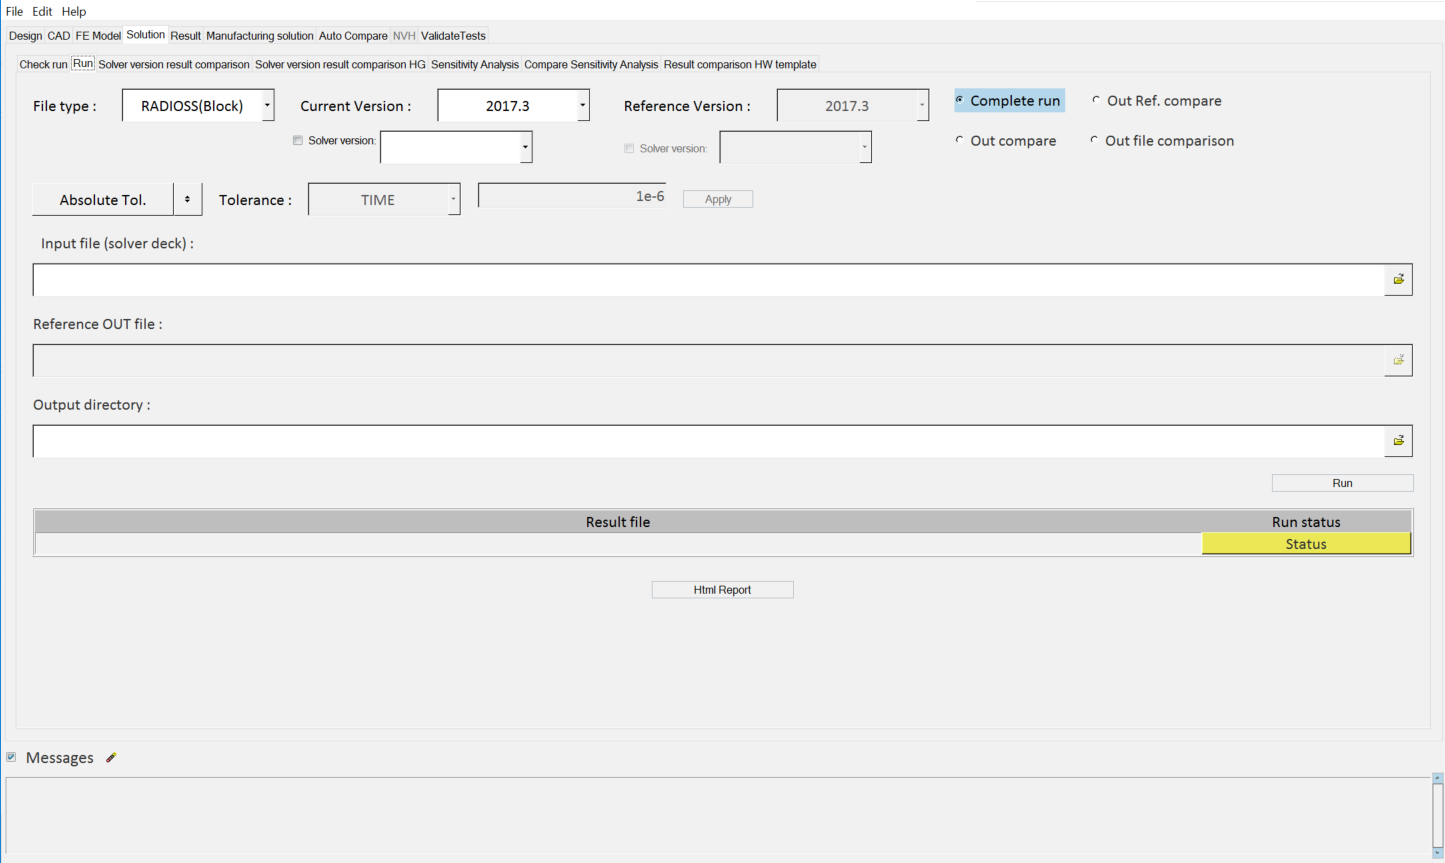Viewport: 1445px width, 863px height.
Task: Open Result comparison HW template sub-tab
Action: click(740, 64)
